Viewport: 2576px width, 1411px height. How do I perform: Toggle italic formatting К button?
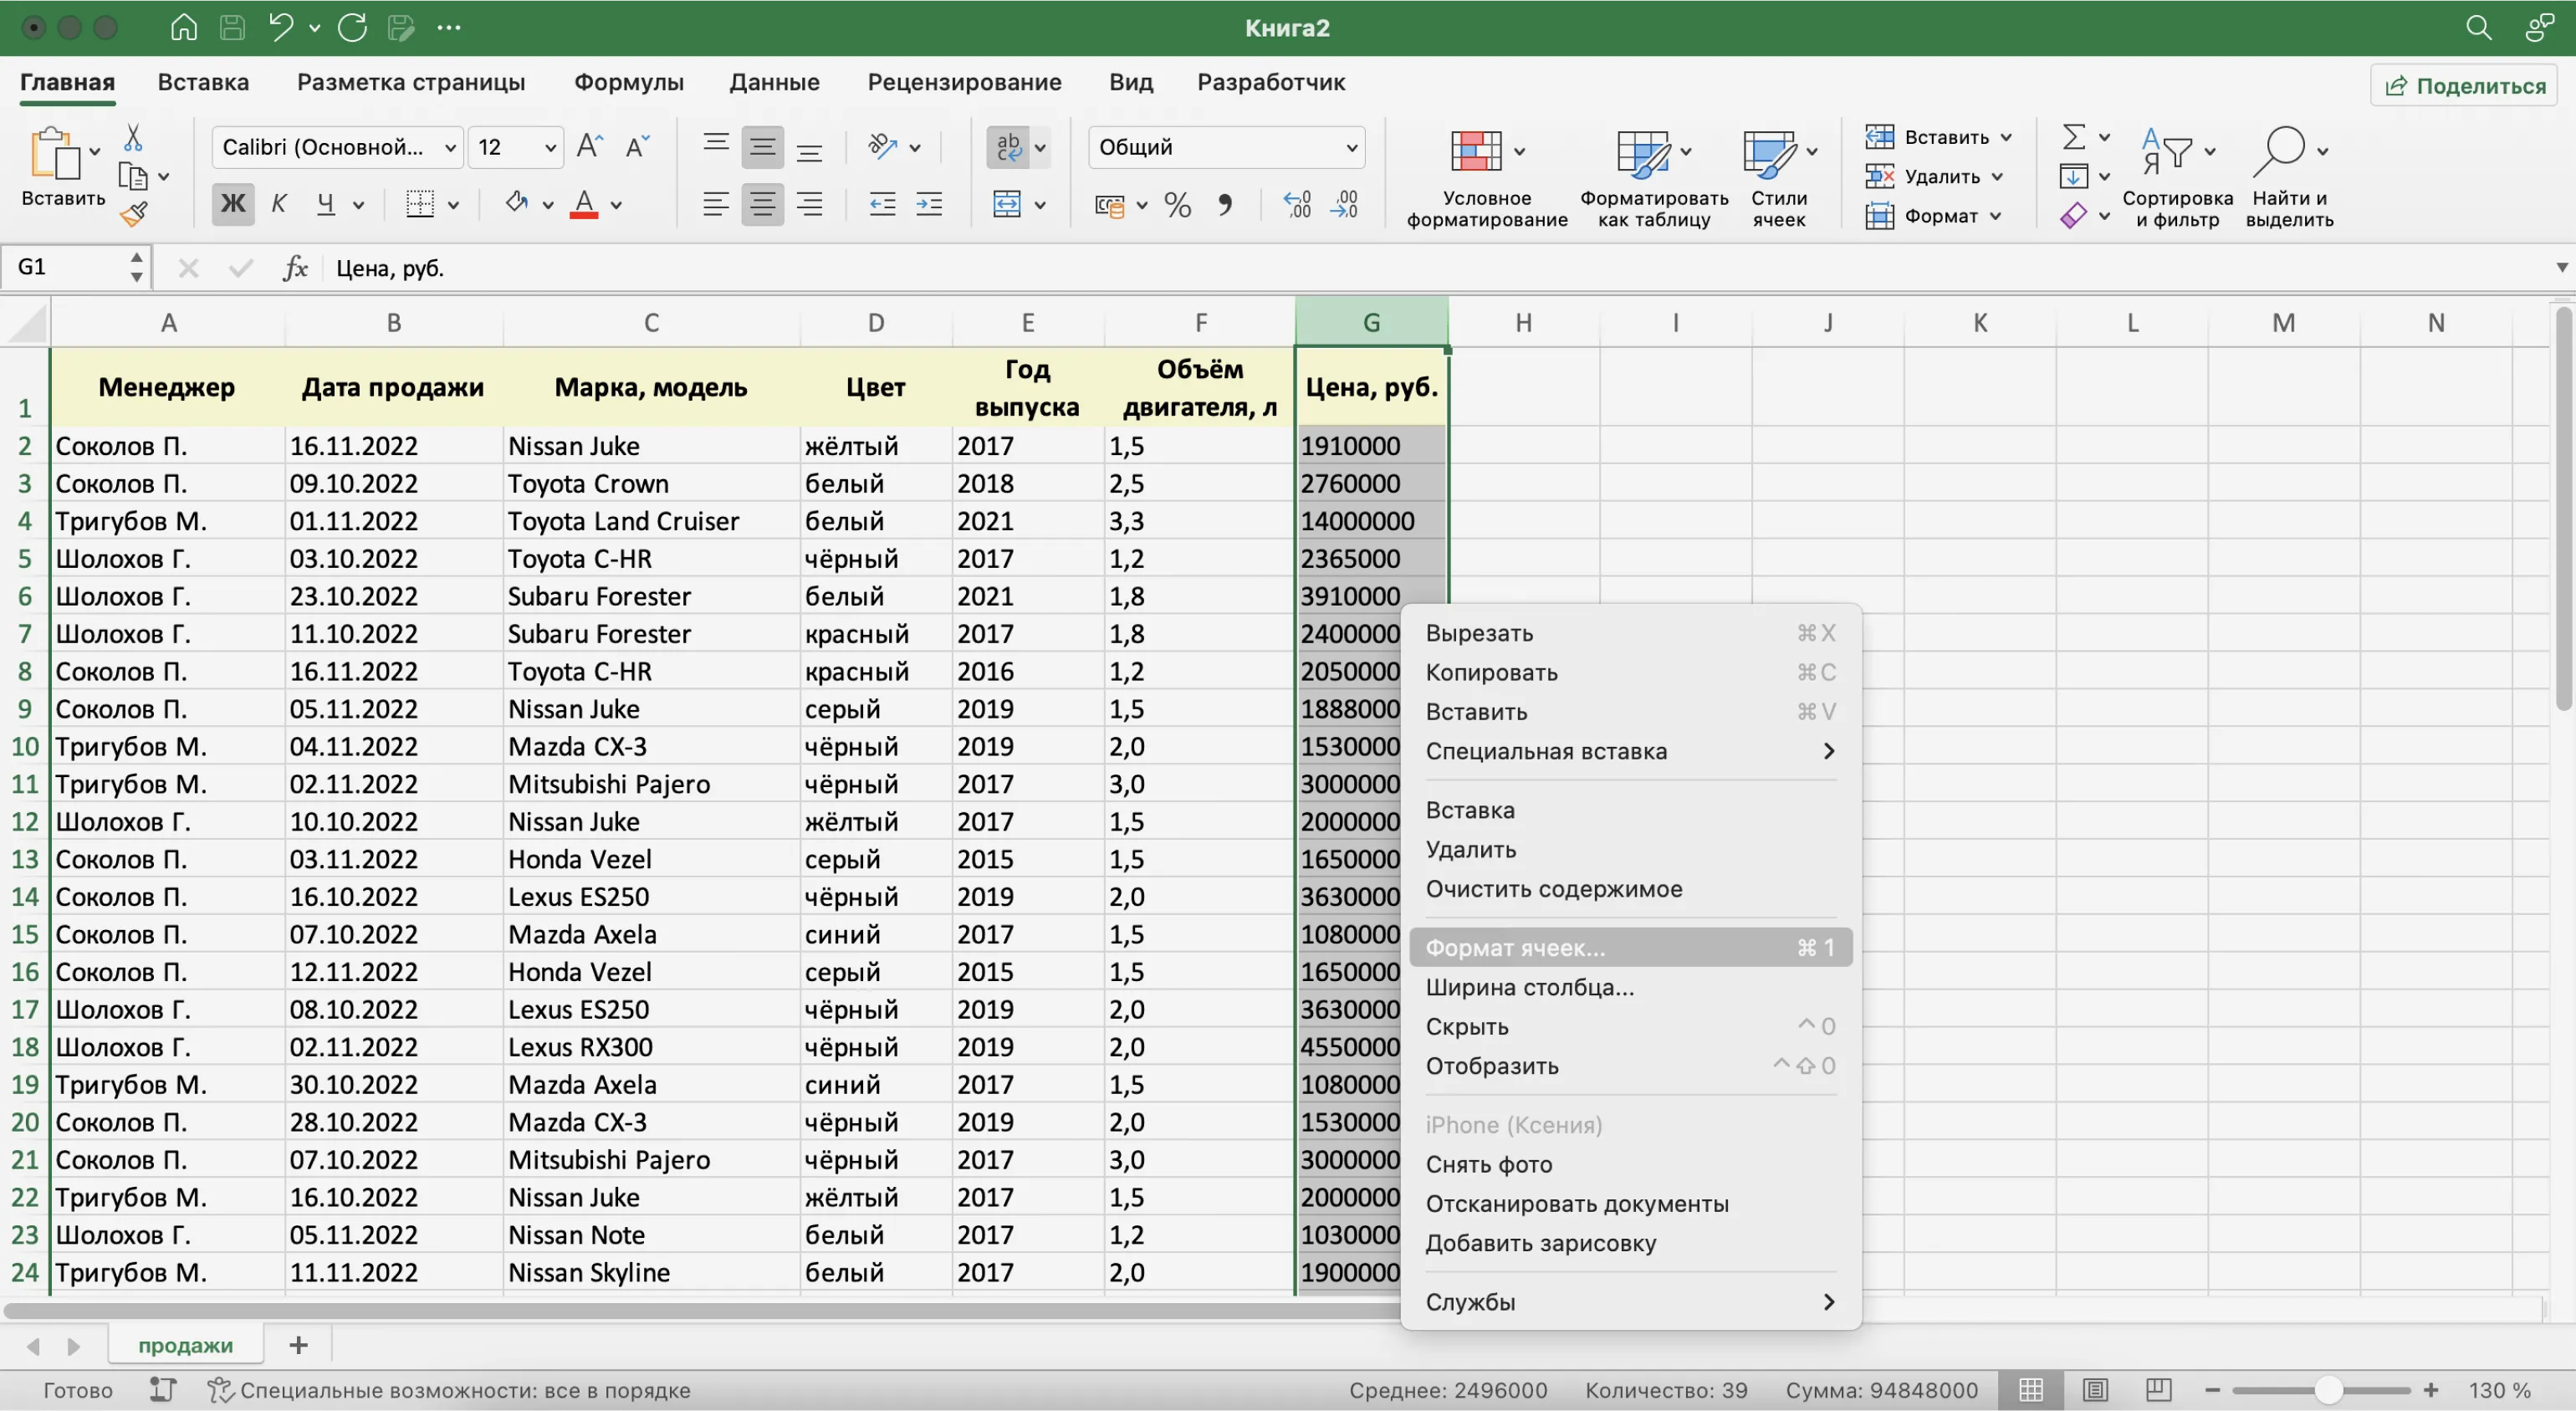[x=279, y=204]
